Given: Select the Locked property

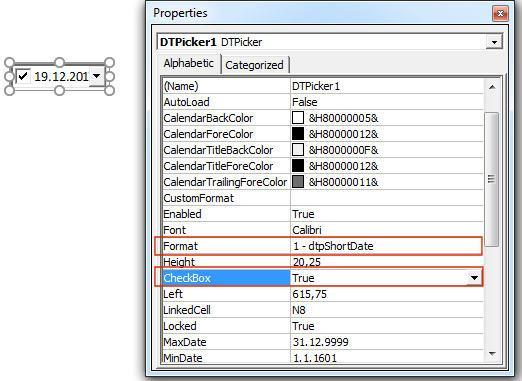Looking at the screenshot, I should [180, 326].
